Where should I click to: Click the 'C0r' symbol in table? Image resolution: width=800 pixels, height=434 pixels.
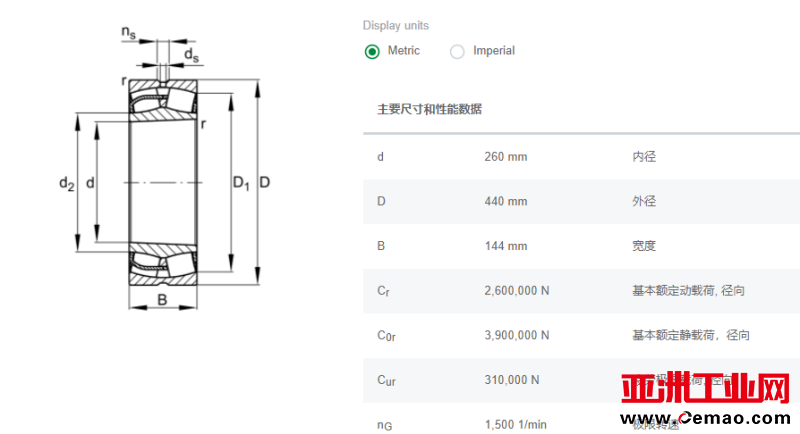coord(386,336)
